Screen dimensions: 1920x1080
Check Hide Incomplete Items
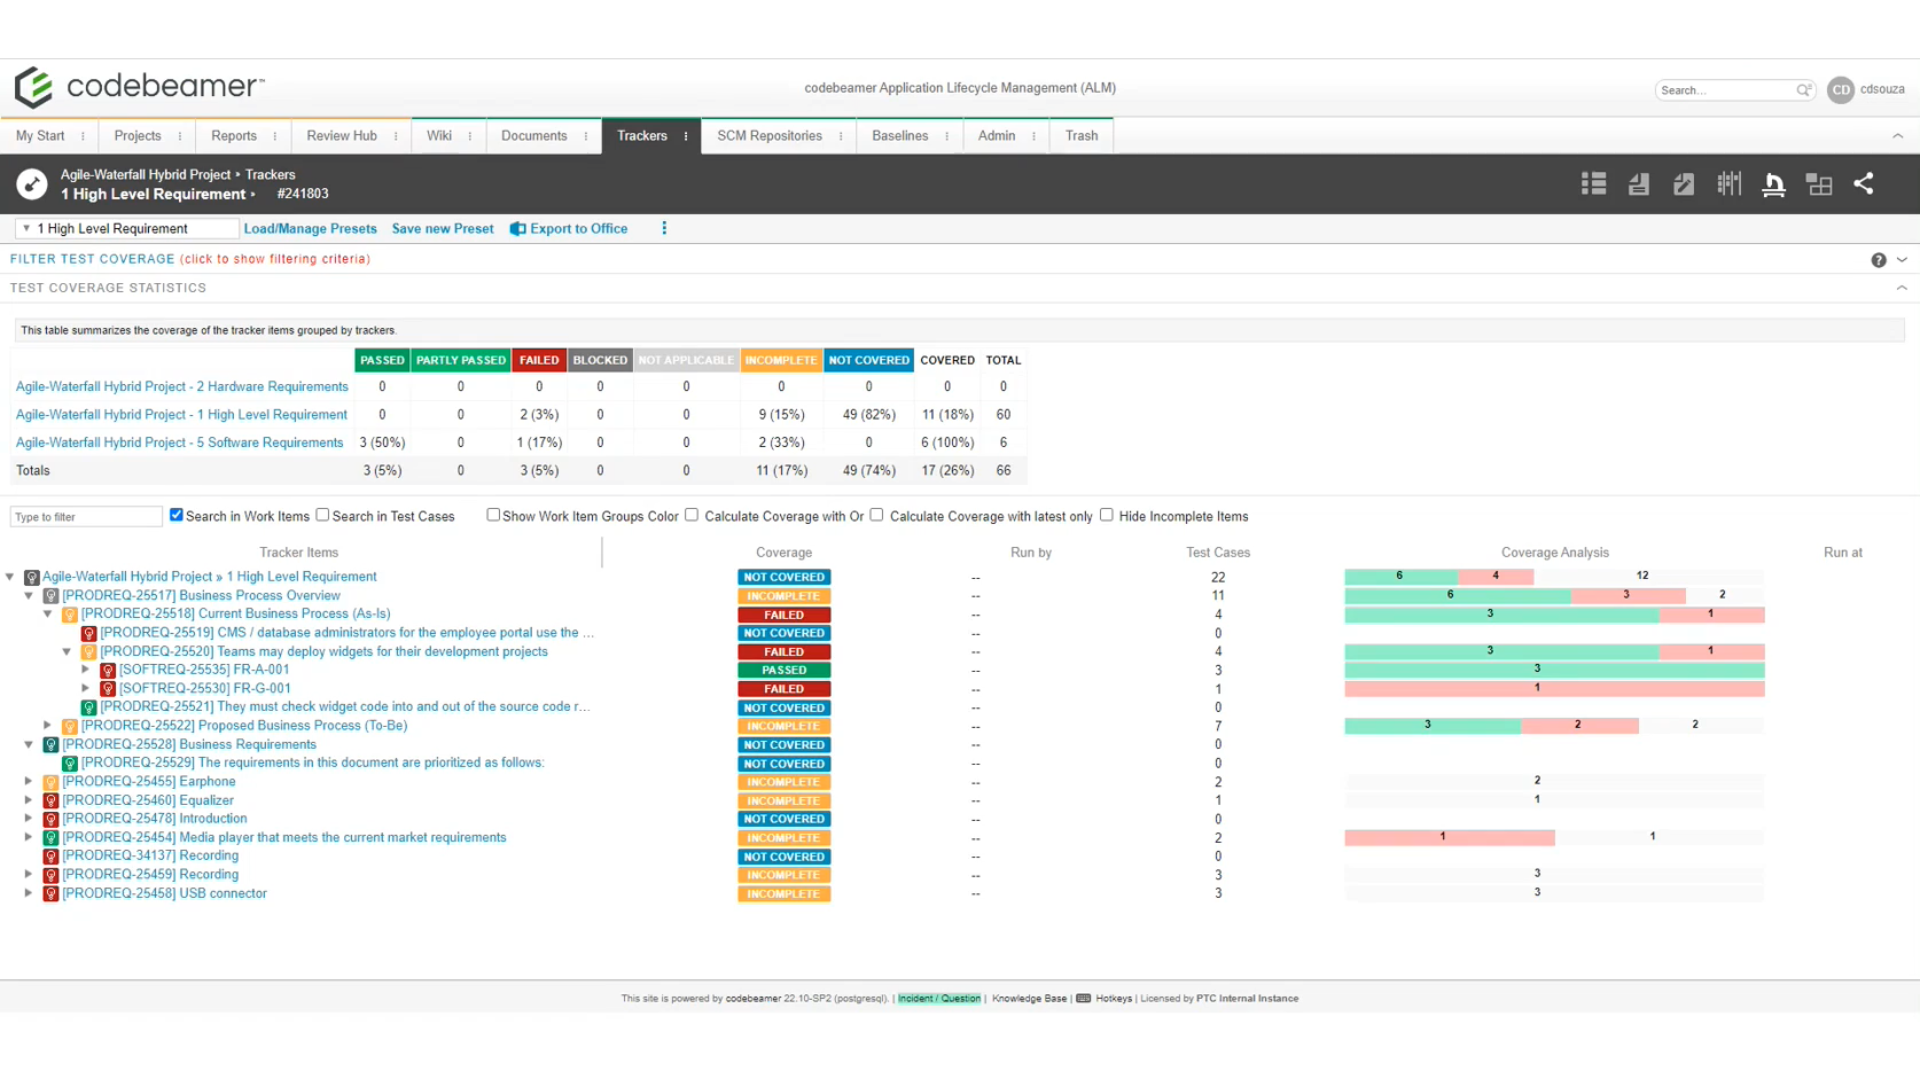click(x=1106, y=515)
